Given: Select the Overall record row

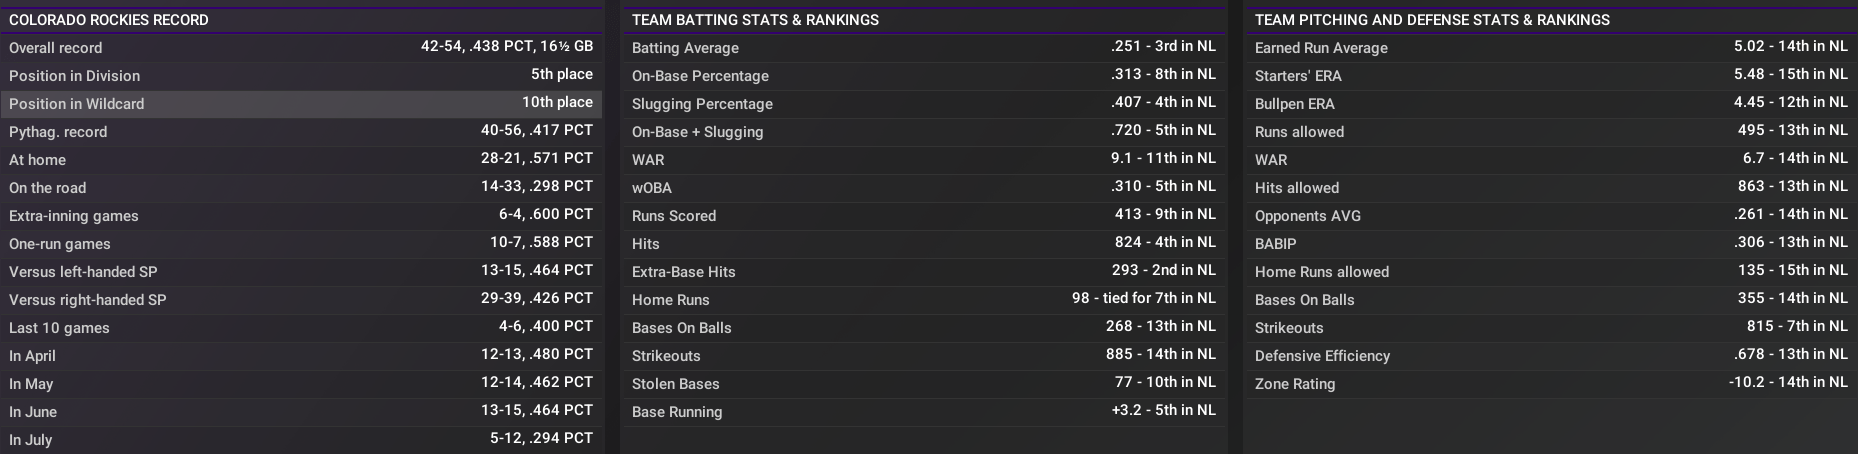Looking at the screenshot, I should [300, 48].
